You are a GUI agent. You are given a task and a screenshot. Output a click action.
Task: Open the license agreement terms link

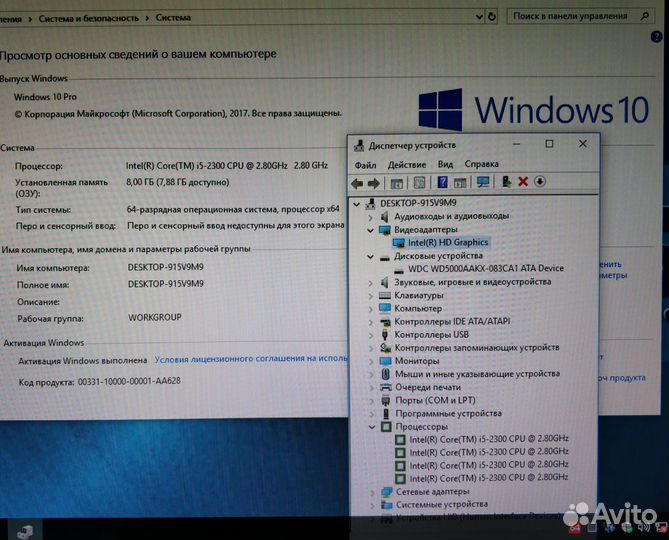click(x=251, y=359)
